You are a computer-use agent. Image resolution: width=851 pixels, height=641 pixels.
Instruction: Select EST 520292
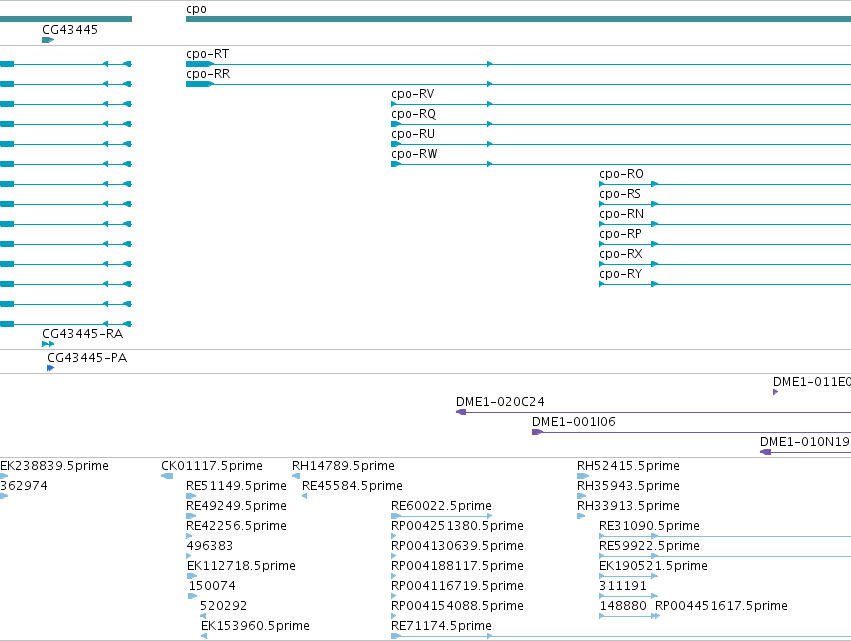coord(224,607)
